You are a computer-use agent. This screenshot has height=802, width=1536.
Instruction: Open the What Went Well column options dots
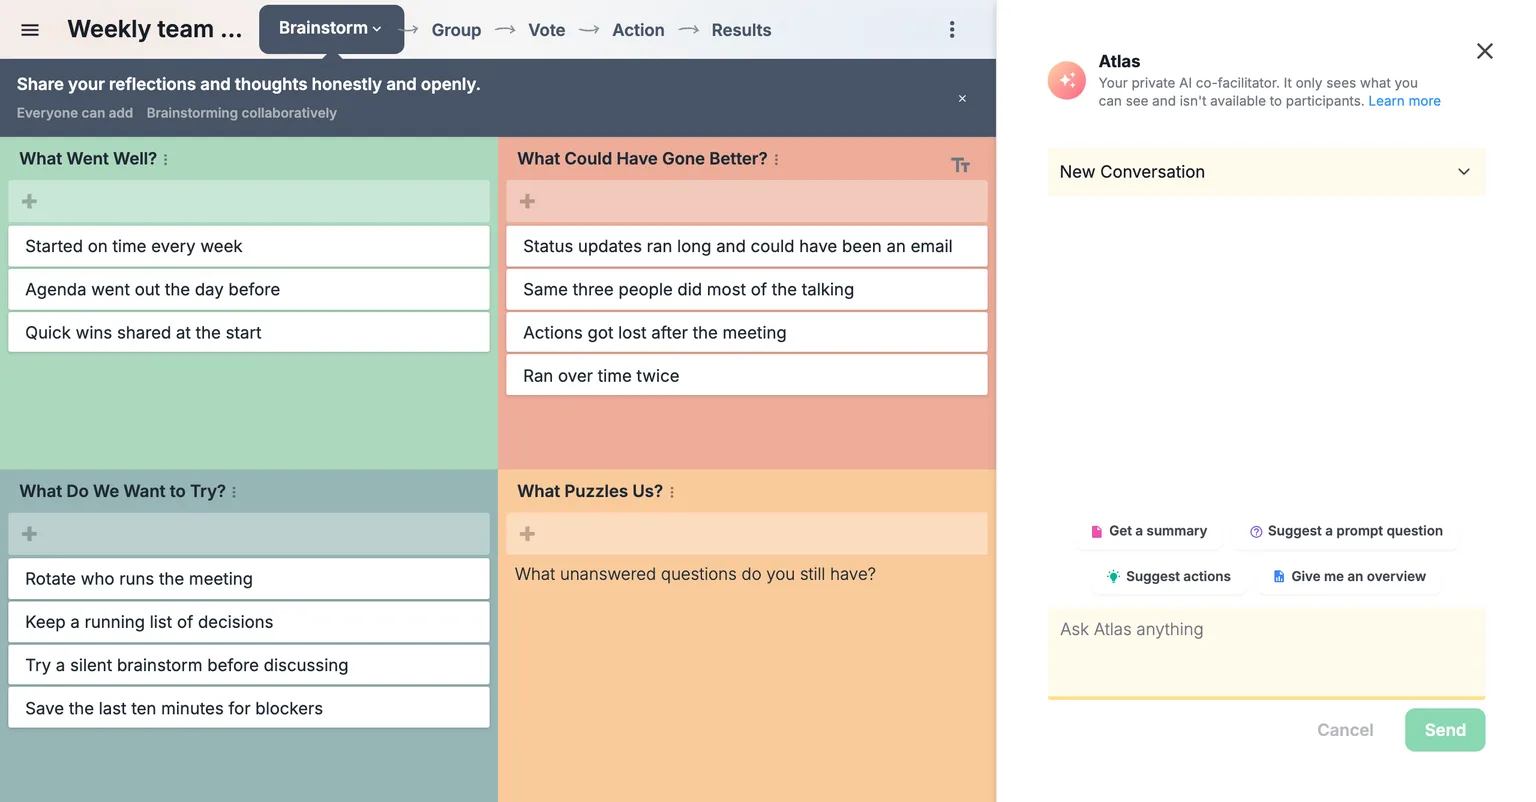(x=166, y=159)
